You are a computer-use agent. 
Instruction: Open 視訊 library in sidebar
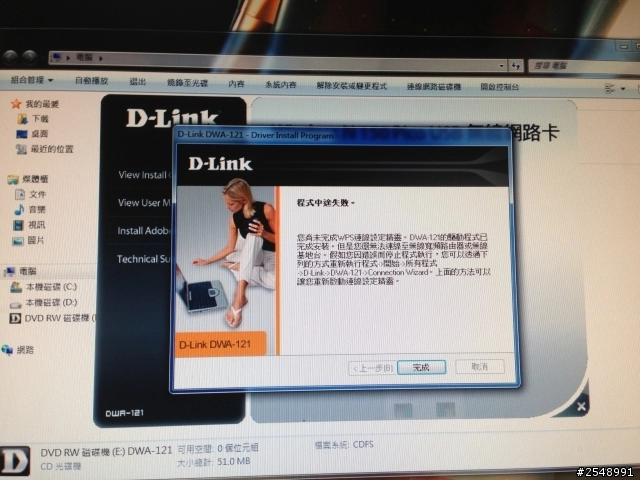[37, 225]
